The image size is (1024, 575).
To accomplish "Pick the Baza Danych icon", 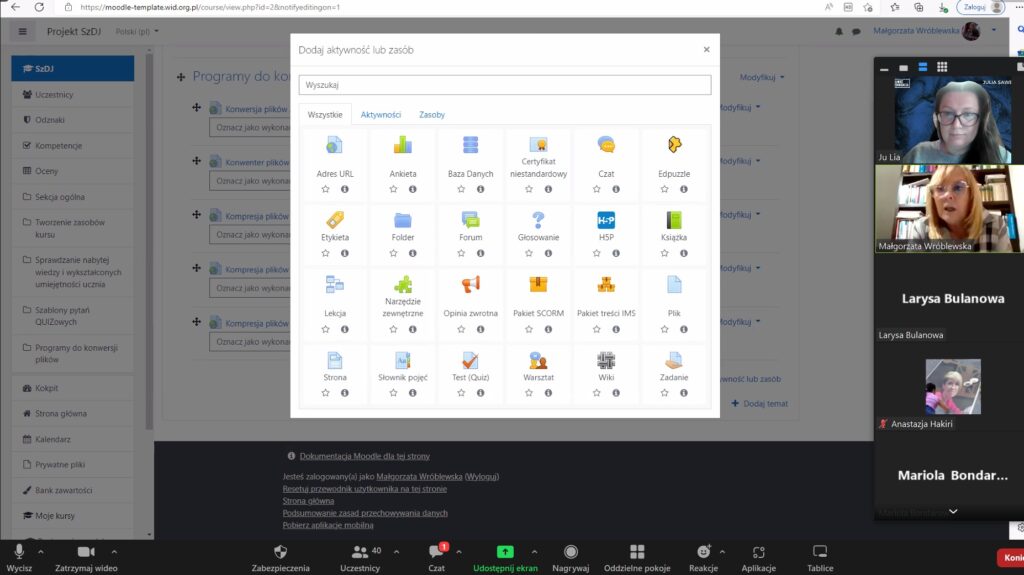I will (x=470, y=145).
